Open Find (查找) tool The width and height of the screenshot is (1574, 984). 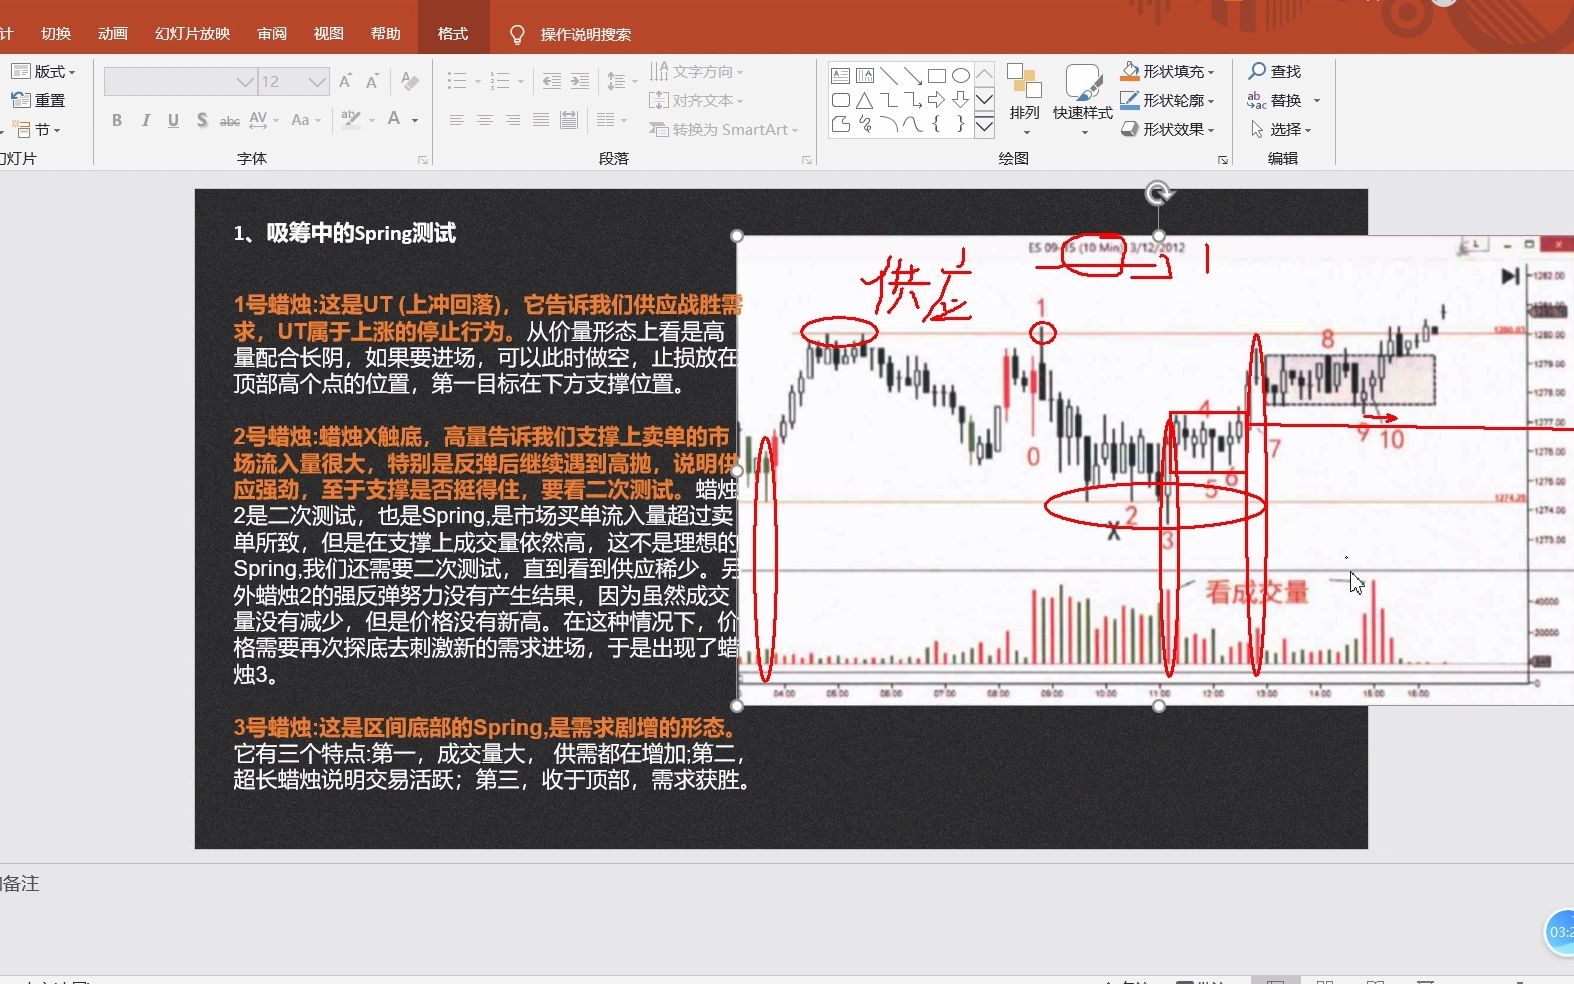(x=1274, y=72)
